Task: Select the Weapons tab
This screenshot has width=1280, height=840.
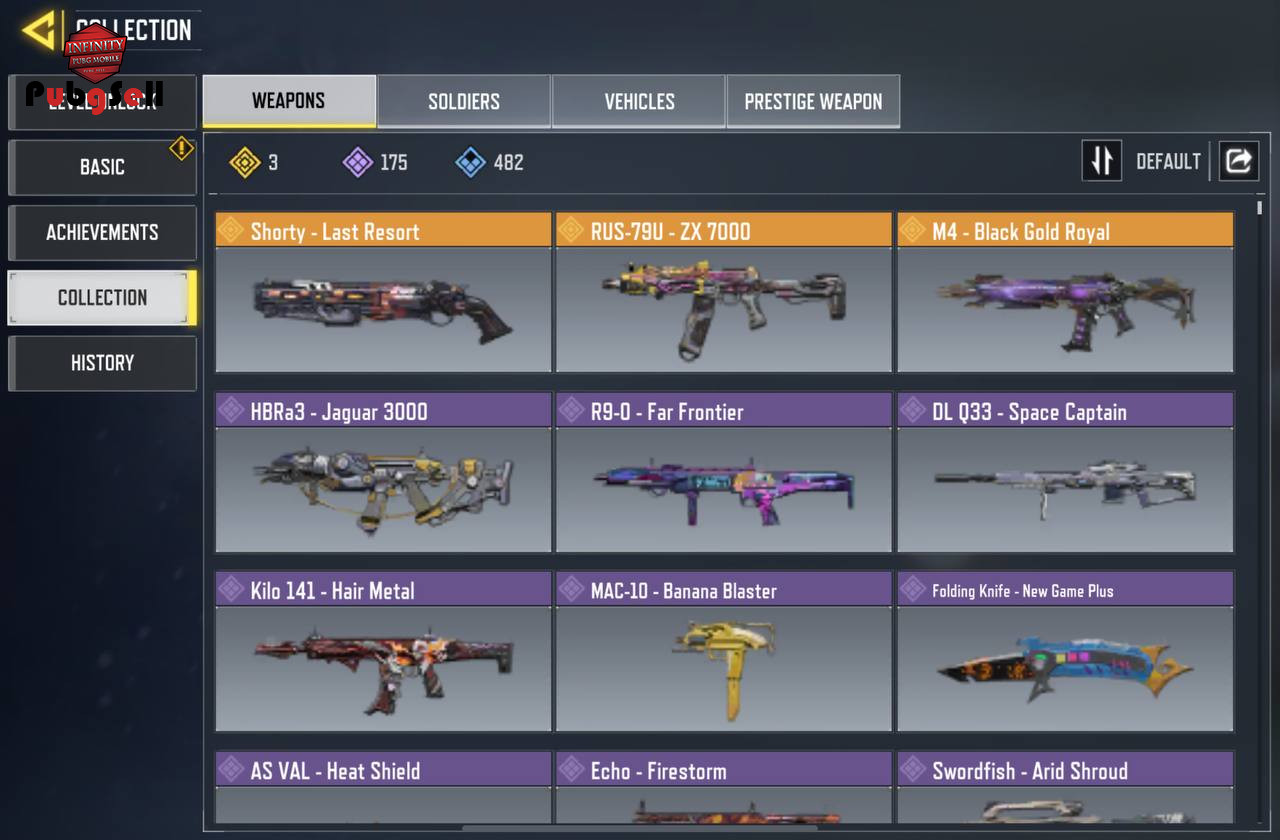Action: pos(289,101)
